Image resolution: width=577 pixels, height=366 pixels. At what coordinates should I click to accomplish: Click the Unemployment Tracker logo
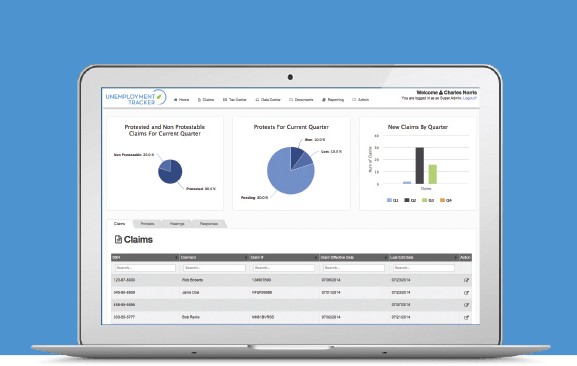[x=136, y=97]
